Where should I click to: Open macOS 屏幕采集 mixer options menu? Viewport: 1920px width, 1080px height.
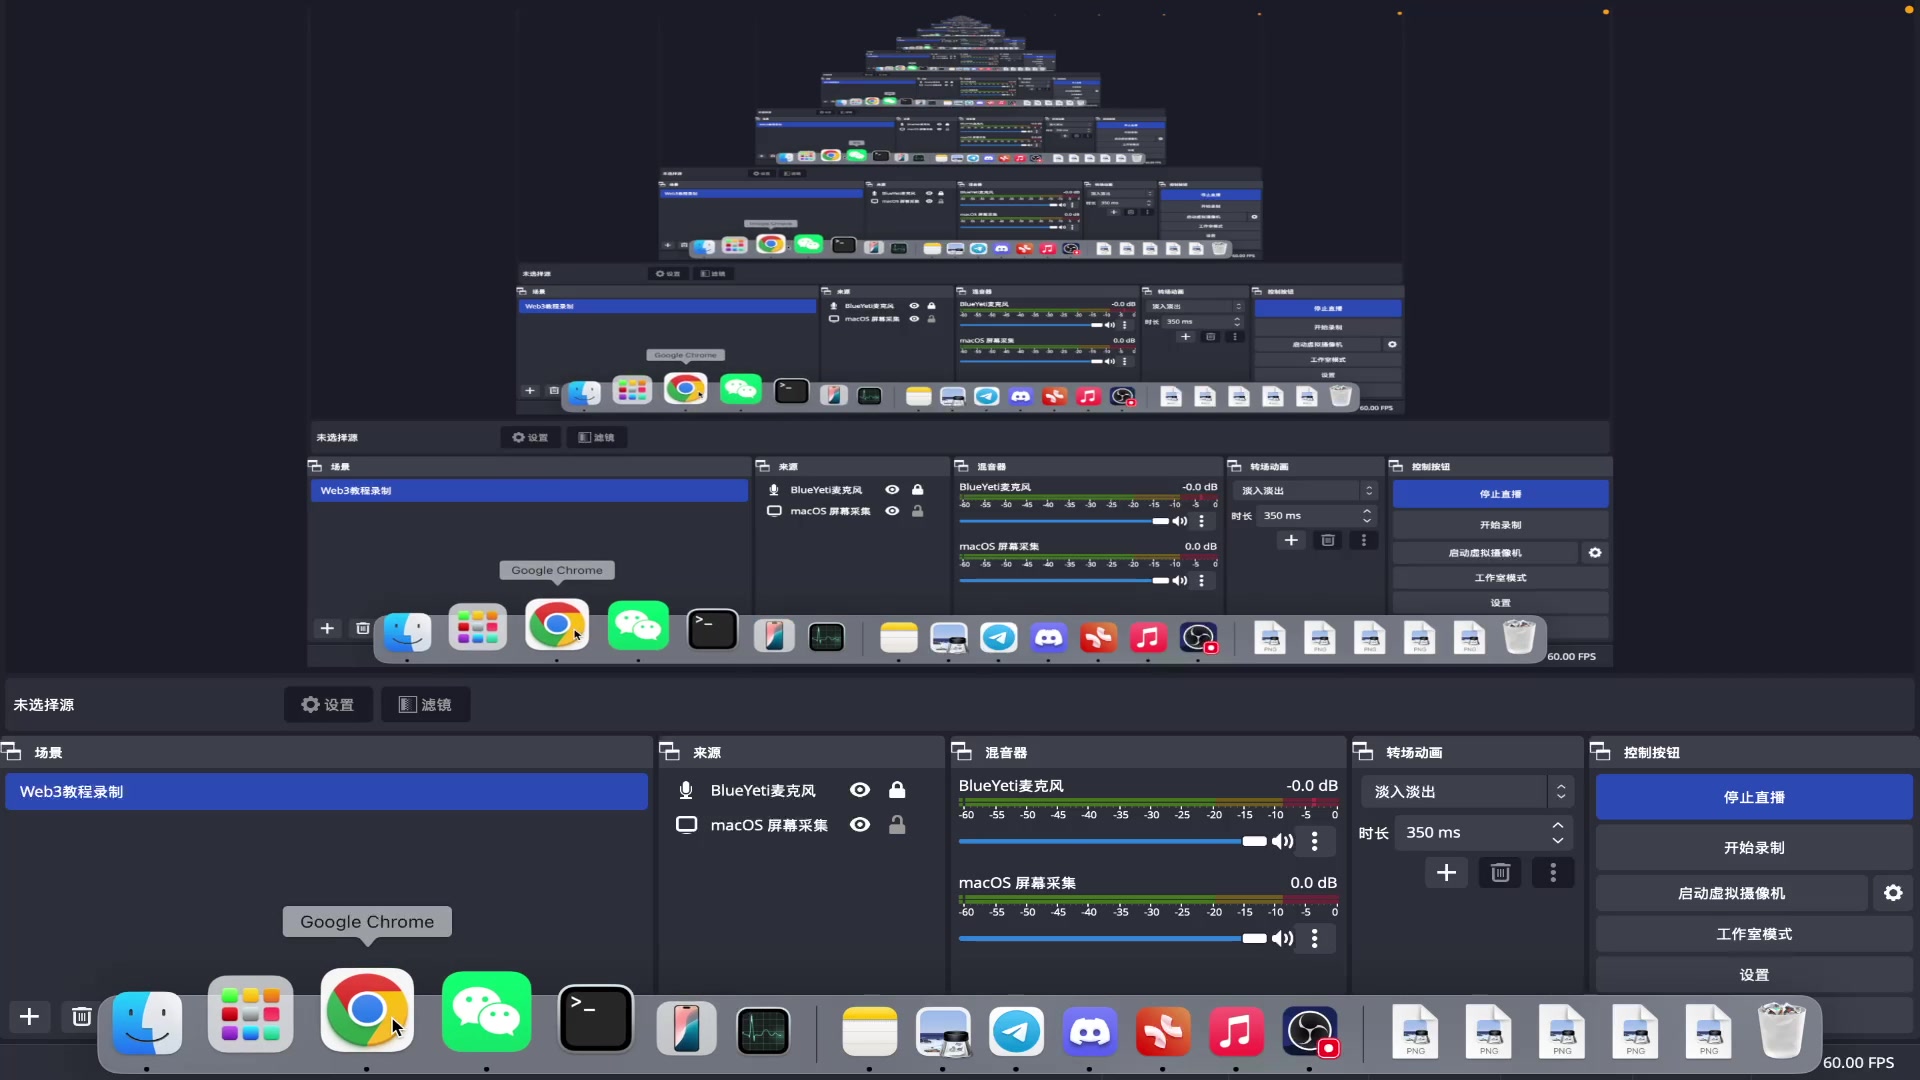1315,938
